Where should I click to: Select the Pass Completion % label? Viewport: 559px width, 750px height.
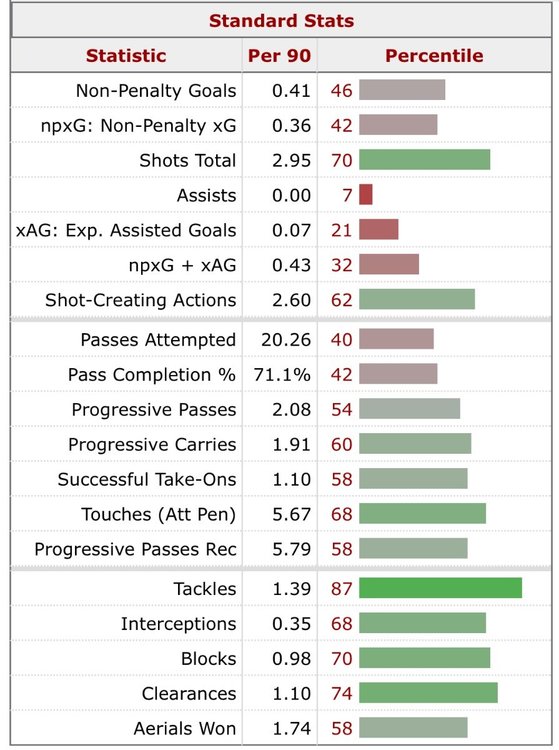[152, 375]
